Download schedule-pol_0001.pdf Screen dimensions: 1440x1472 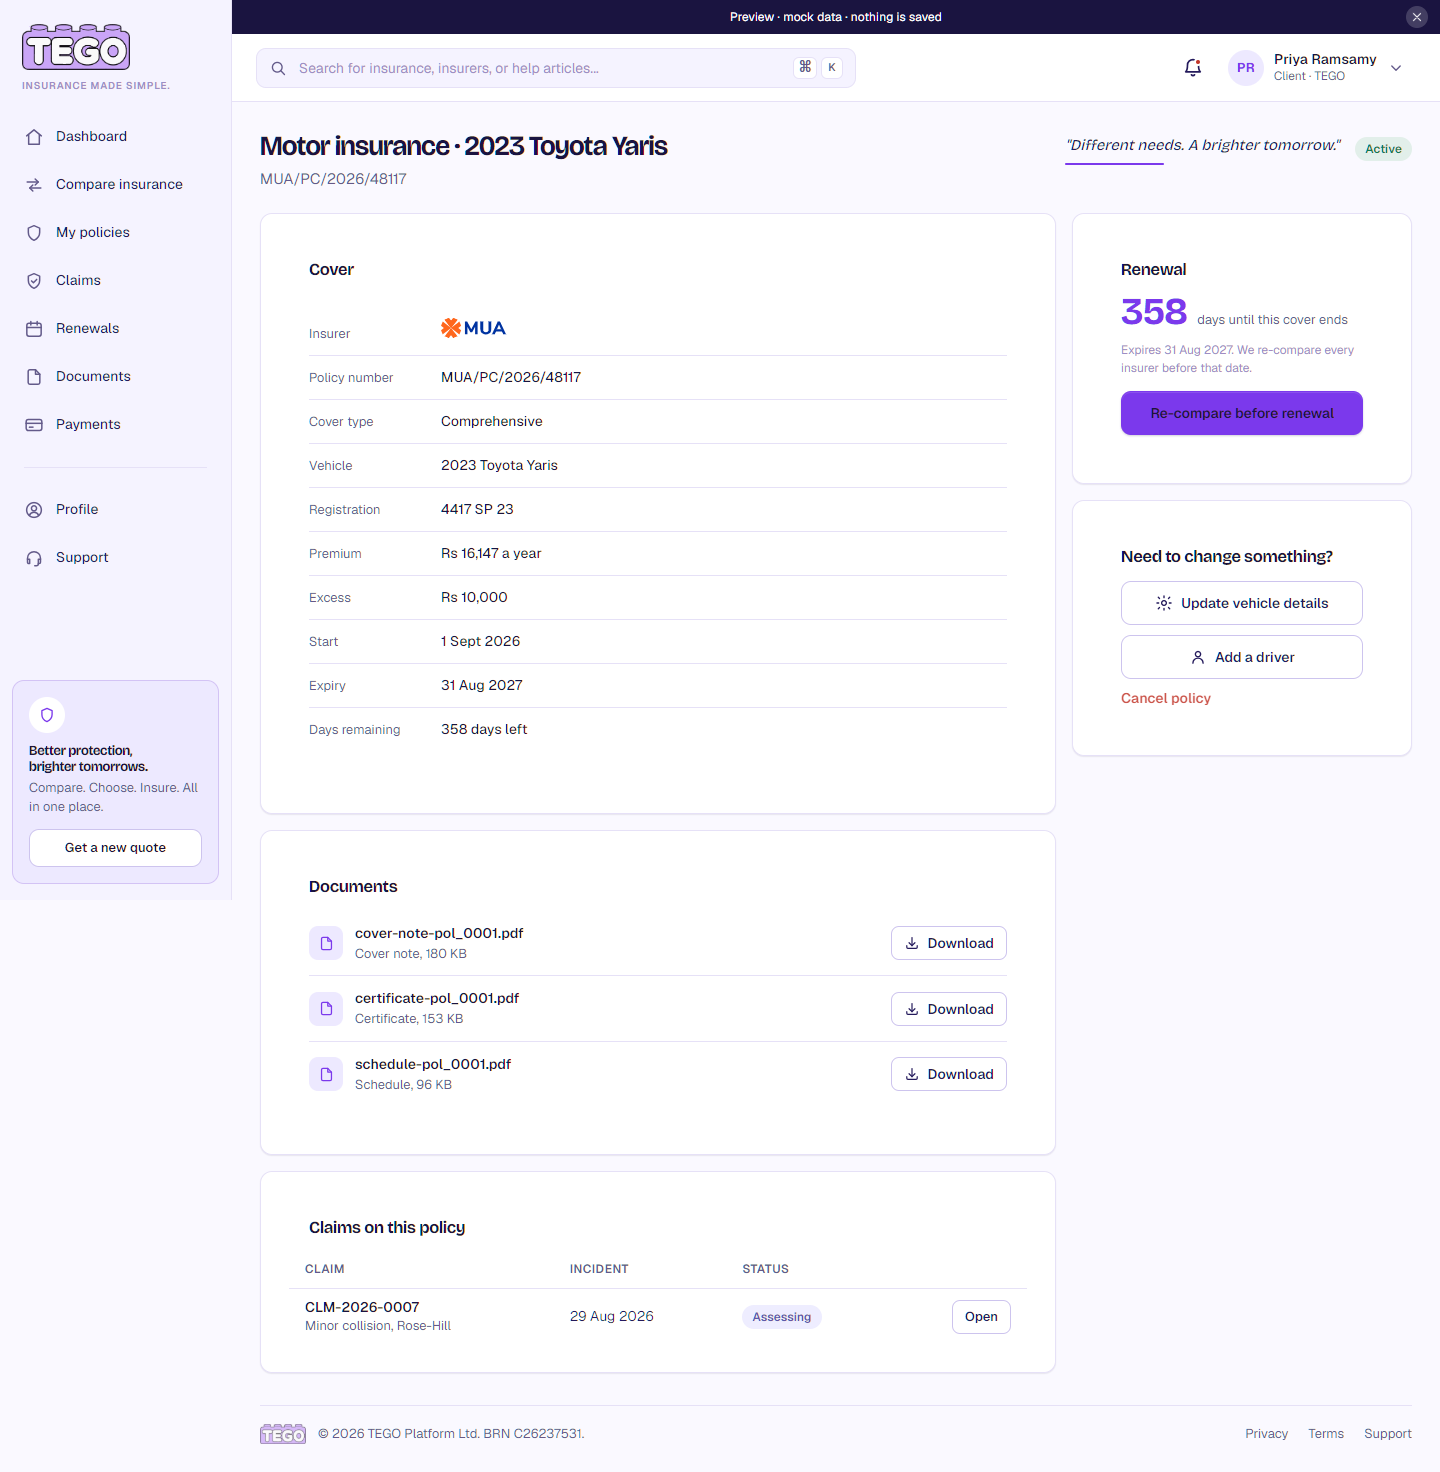point(949,1074)
